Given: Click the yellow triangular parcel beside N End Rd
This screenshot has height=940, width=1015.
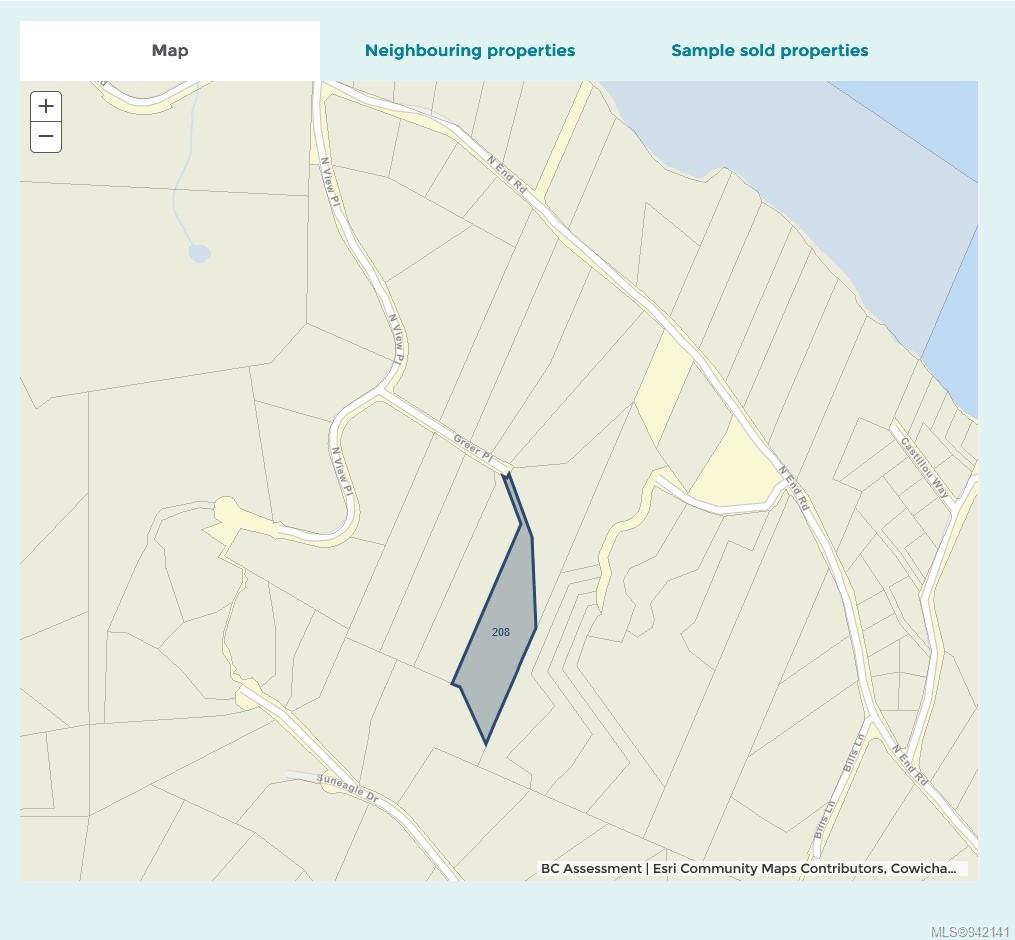Looking at the screenshot, I should tap(737, 470).
